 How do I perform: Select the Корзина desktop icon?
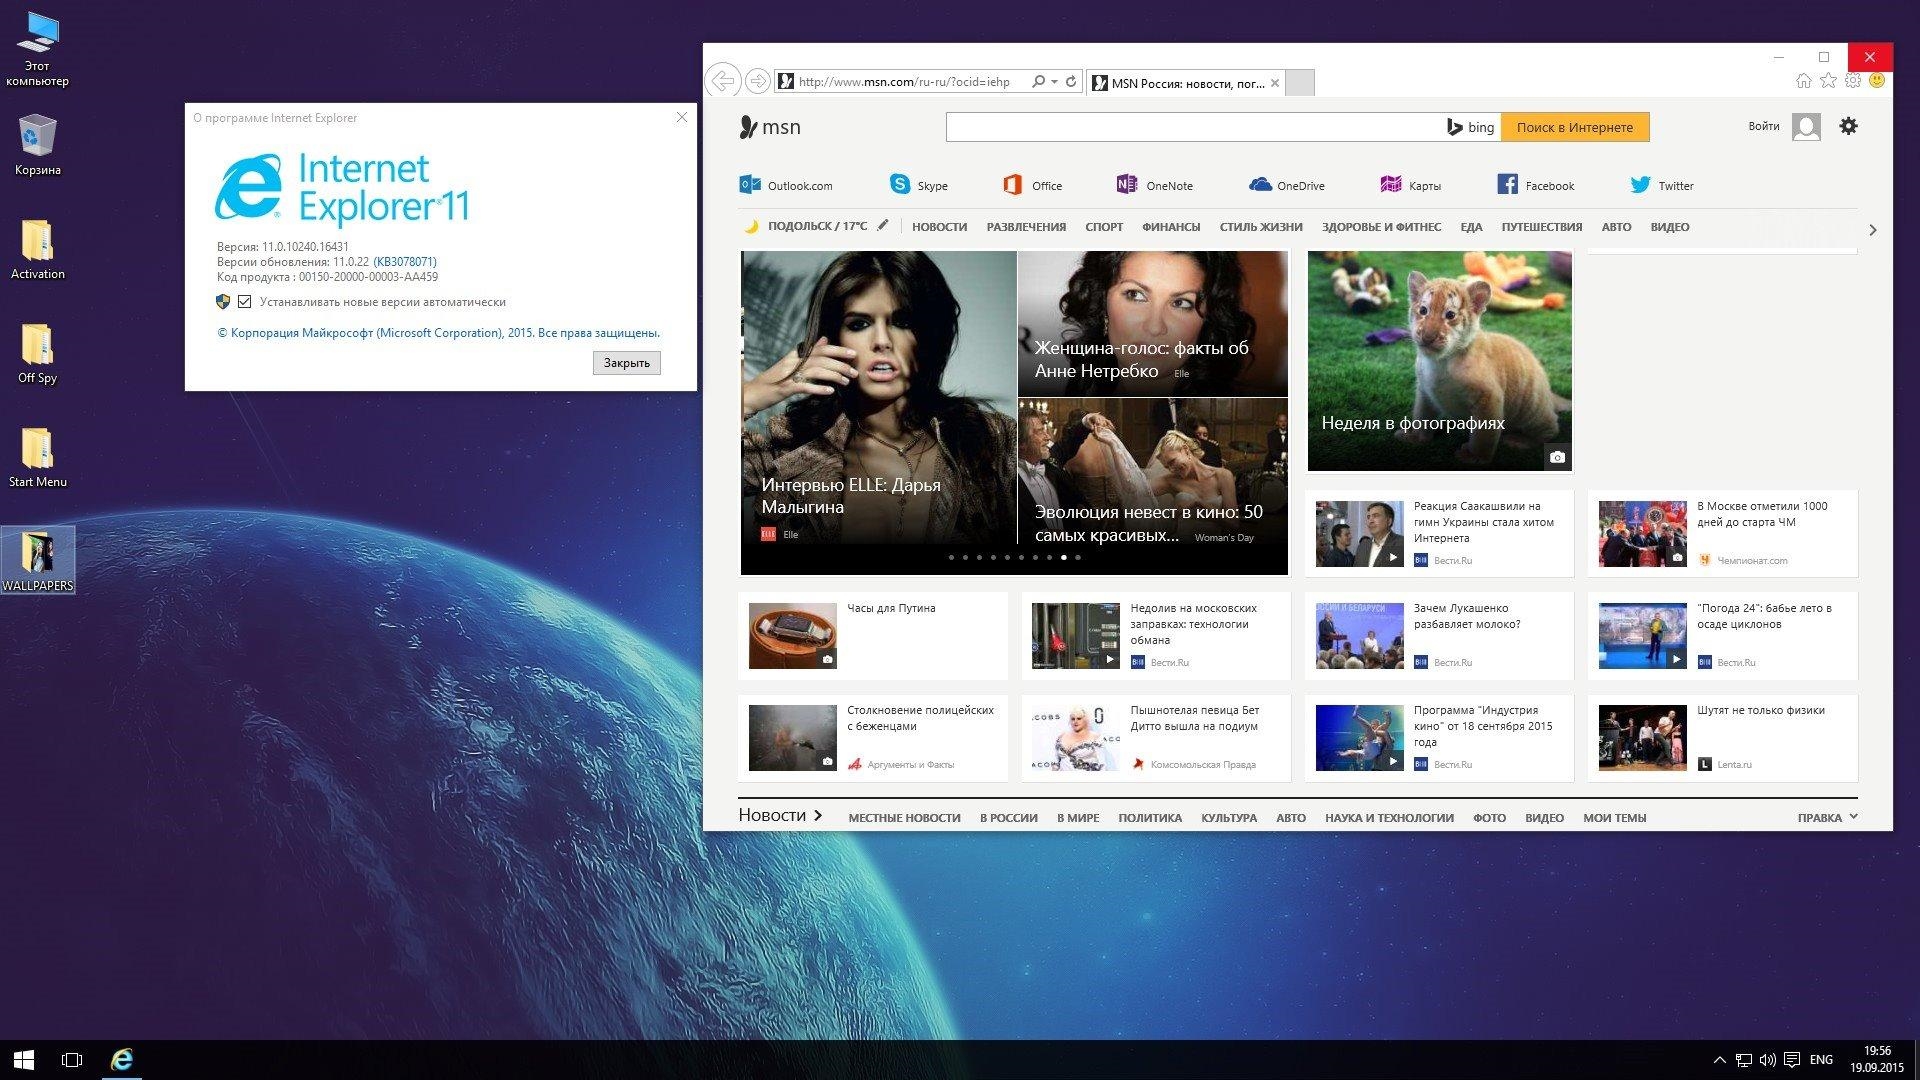tap(37, 145)
